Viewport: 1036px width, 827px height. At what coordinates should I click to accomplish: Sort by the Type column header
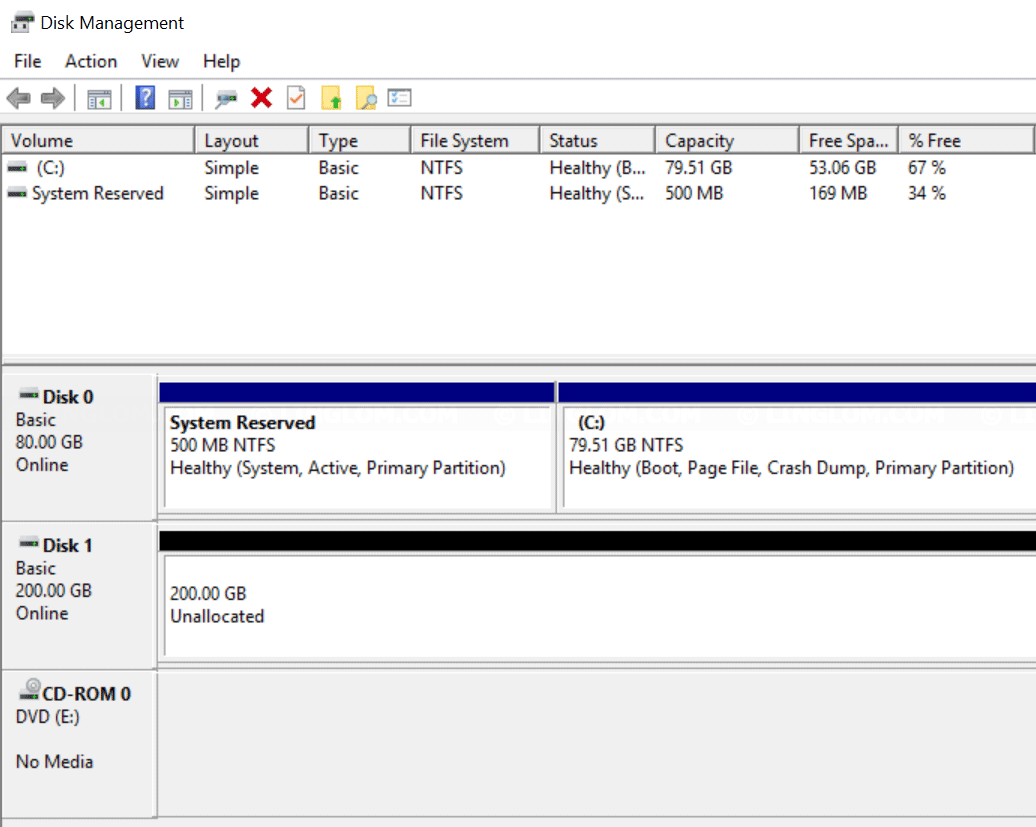[x=360, y=141]
